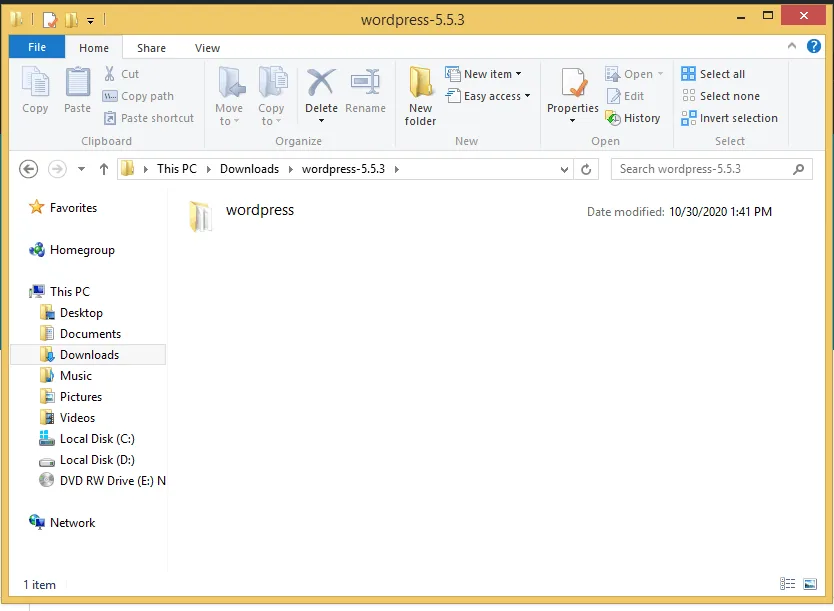Screen dimensions: 834x611
Task: Switch to the View ribbon tab
Action: coord(207,48)
